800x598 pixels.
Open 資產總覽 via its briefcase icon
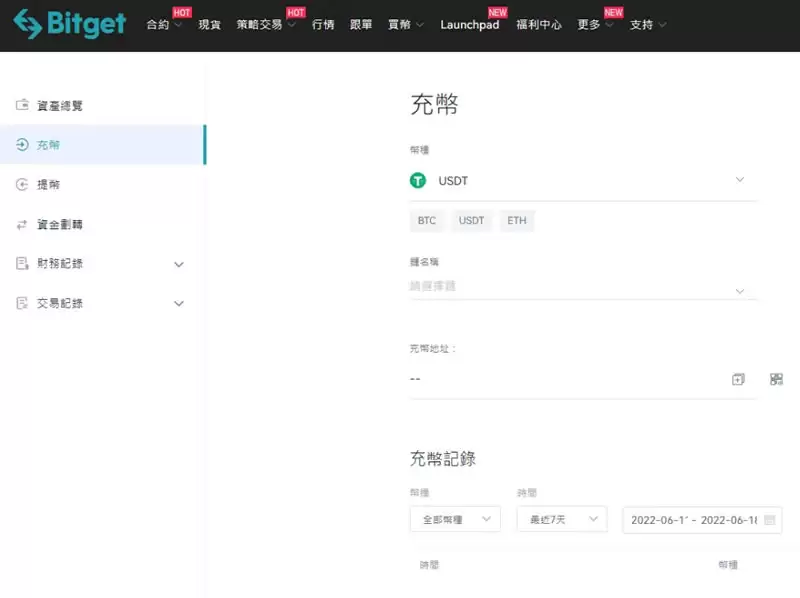(x=22, y=105)
